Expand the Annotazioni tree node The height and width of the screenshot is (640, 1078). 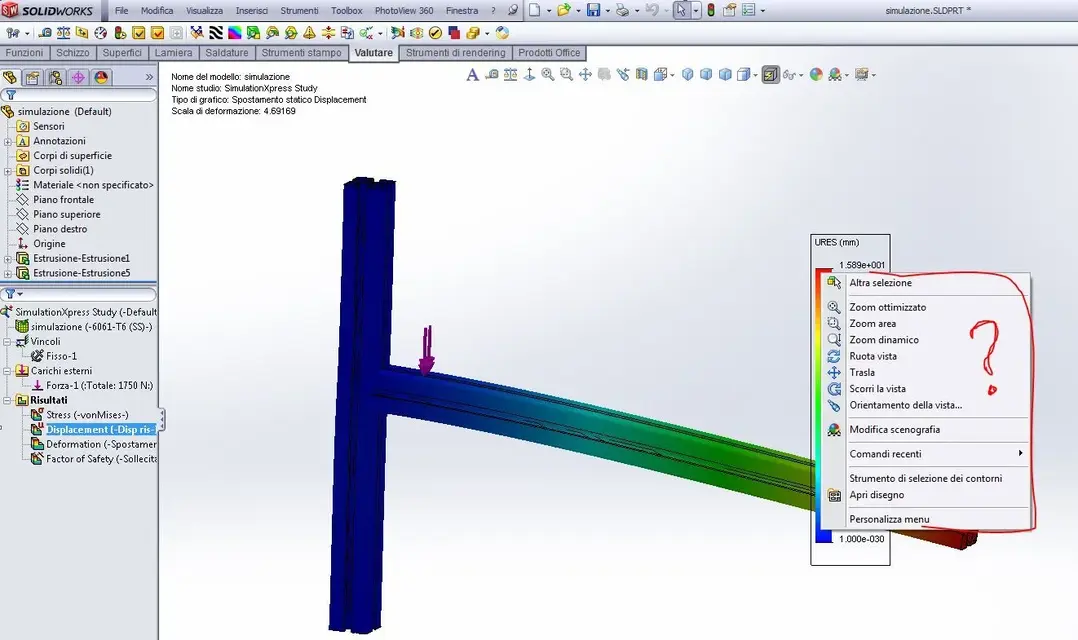coord(8,141)
